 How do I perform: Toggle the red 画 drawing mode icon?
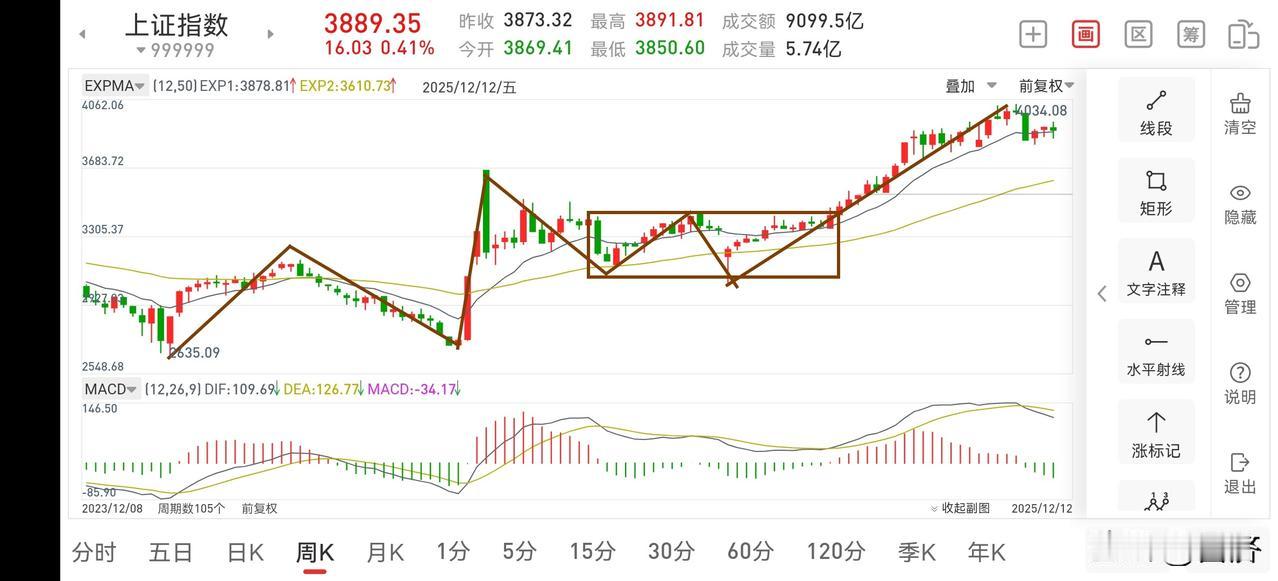click(1086, 34)
